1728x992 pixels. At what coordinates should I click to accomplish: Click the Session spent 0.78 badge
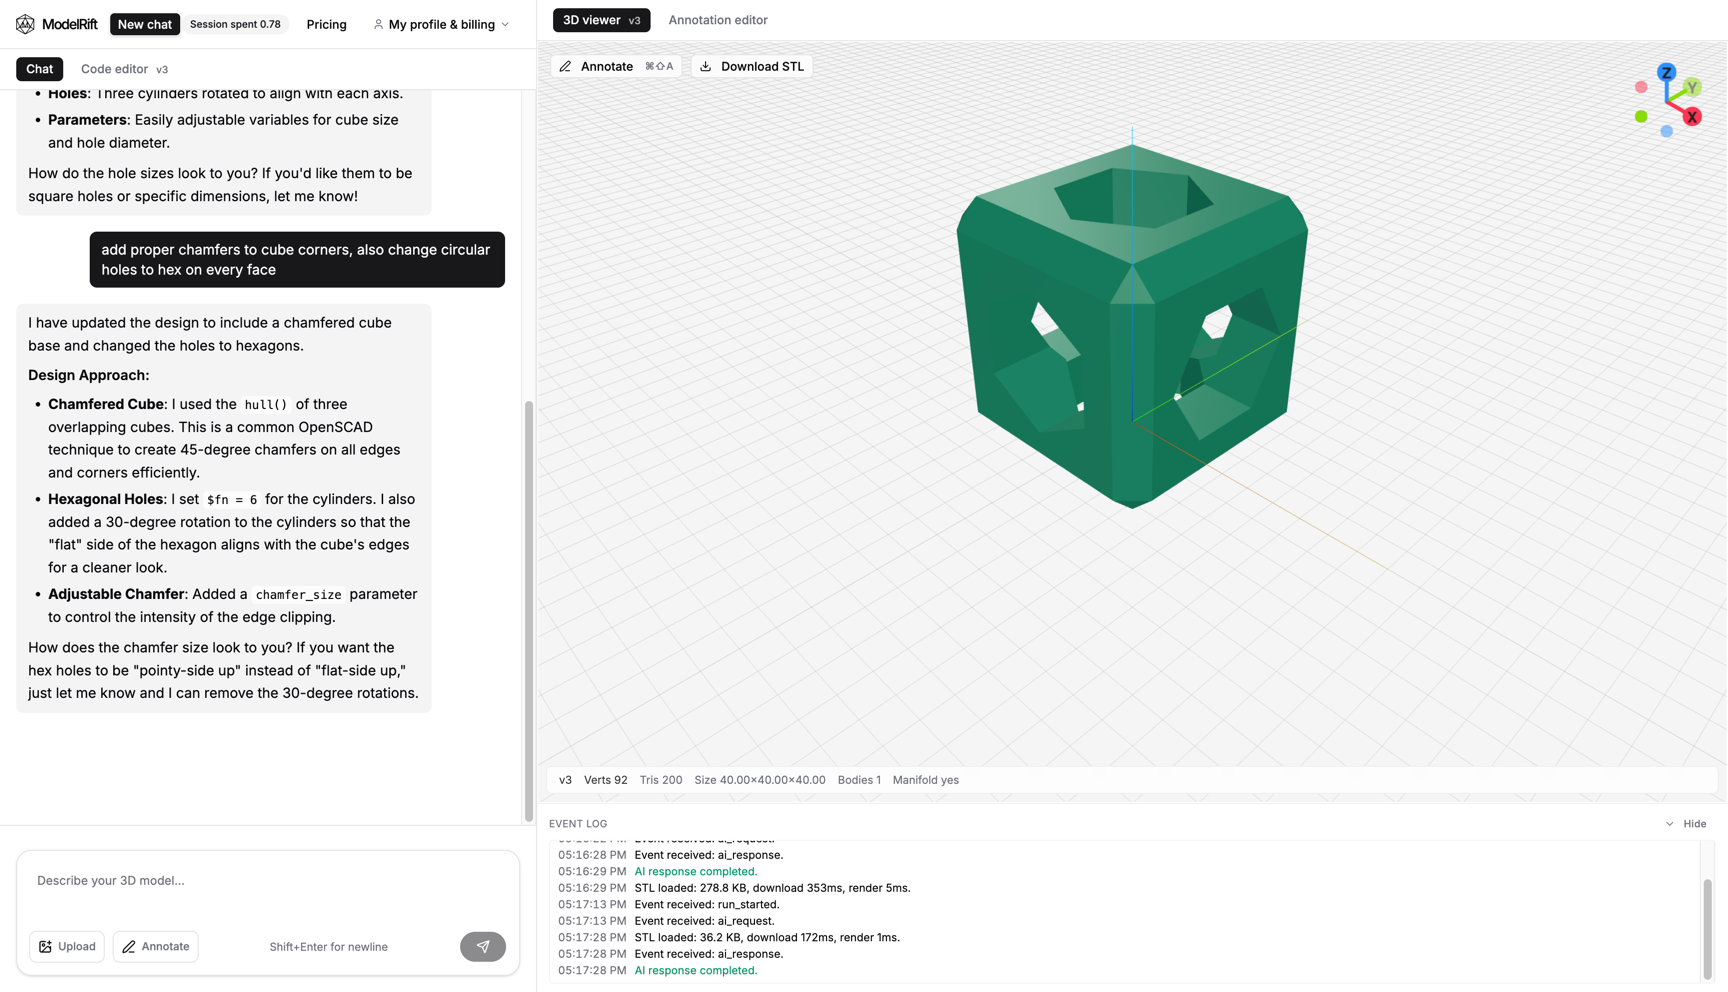pos(236,24)
